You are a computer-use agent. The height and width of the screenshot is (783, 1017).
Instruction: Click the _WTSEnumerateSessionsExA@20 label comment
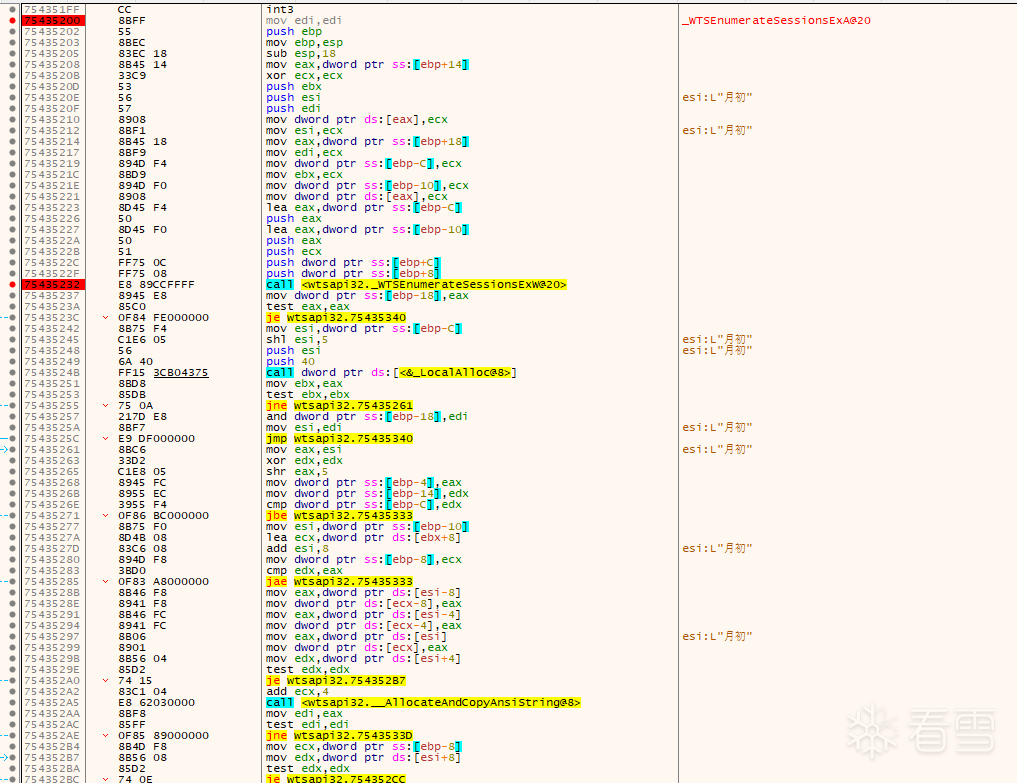pos(776,21)
